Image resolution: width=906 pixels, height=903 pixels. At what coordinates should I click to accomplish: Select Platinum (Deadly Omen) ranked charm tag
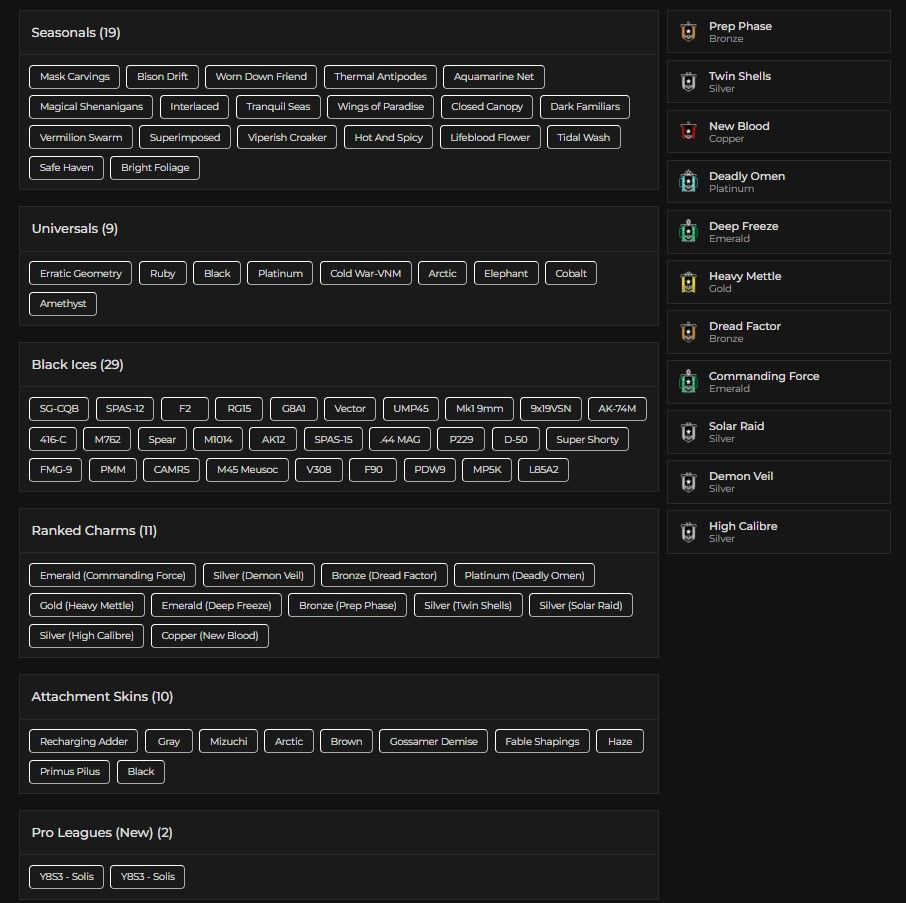coord(524,575)
